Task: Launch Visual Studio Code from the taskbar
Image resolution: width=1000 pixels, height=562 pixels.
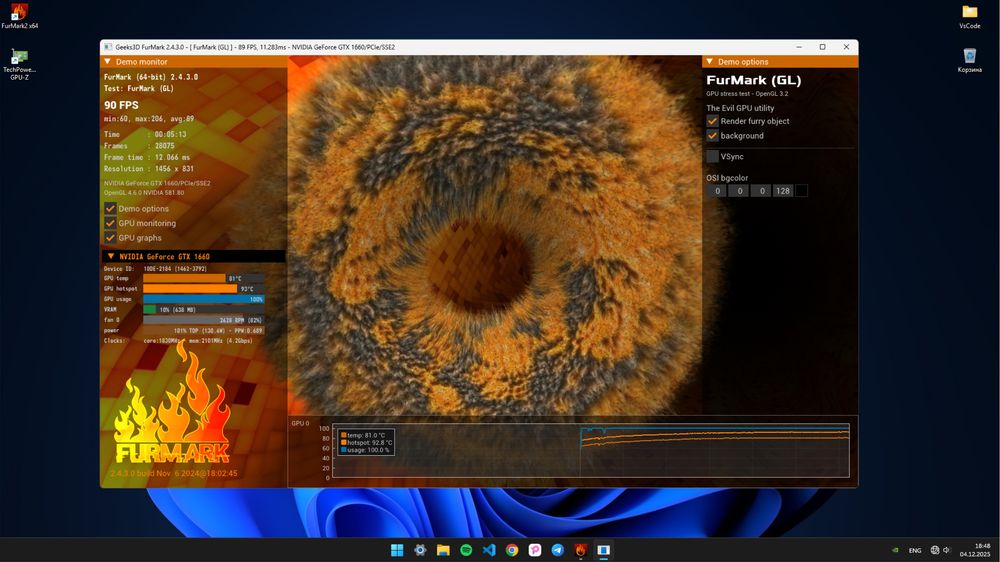Action: [489, 550]
